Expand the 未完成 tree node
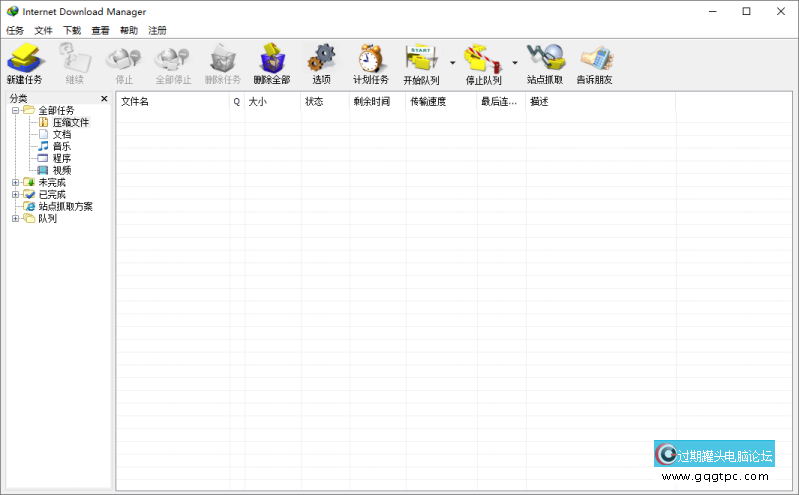The height and width of the screenshot is (495, 799). tap(15, 183)
